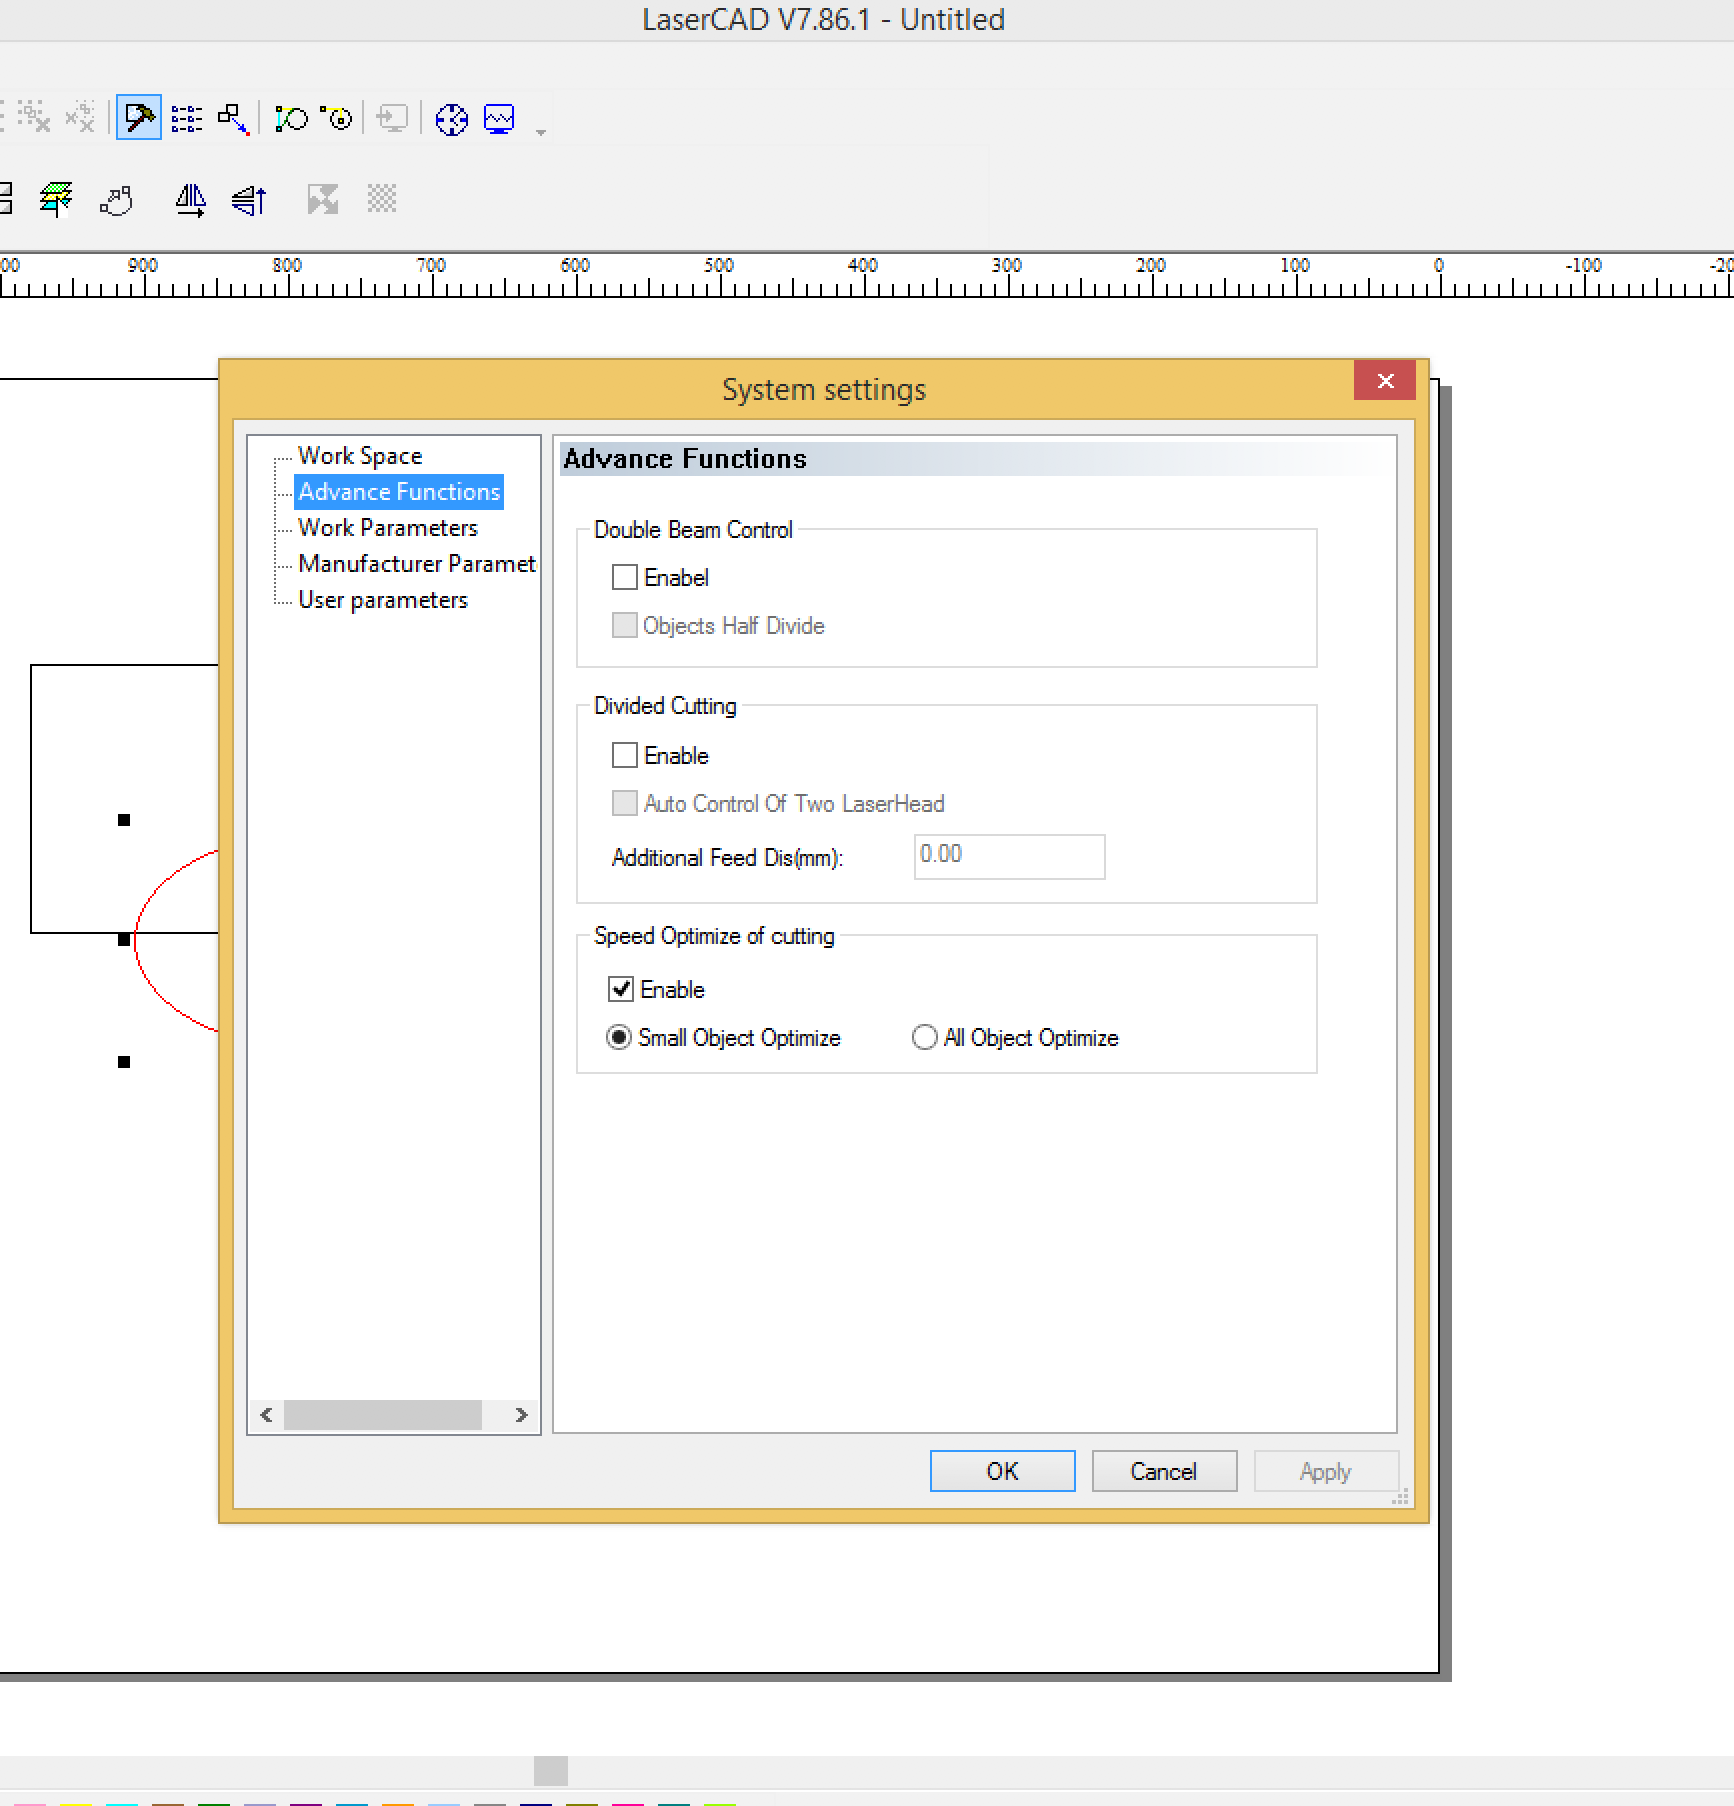Click the settings tree horizontal scrollbar thumb
This screenshot has width=1734, height=1806.
coord(382,1414)
